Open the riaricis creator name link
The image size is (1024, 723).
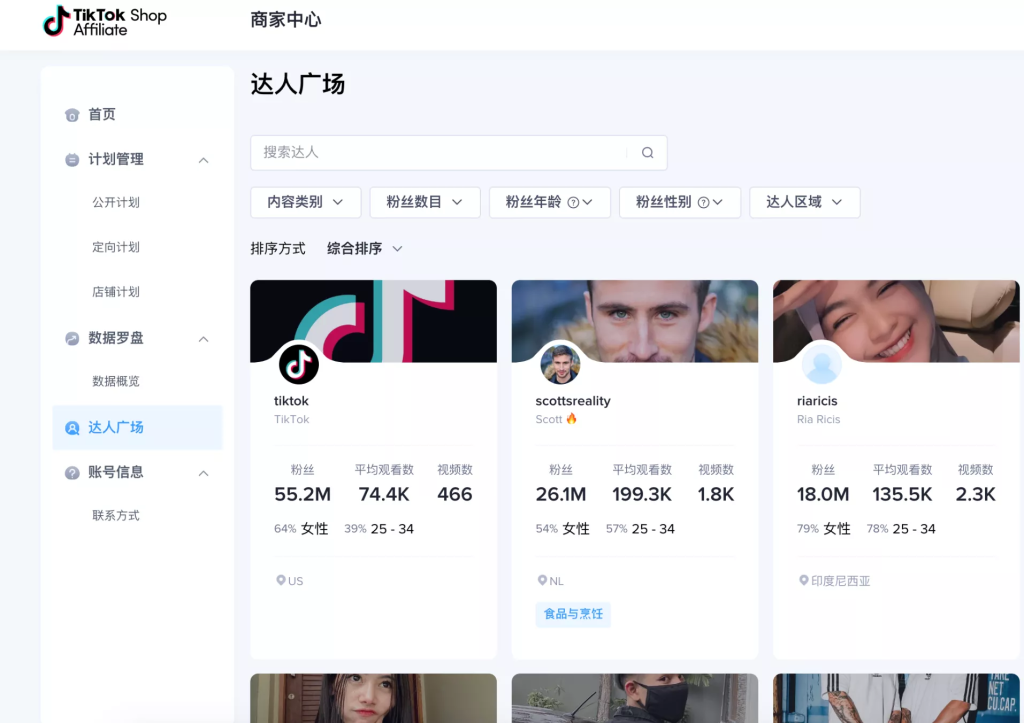pos(817,401)
